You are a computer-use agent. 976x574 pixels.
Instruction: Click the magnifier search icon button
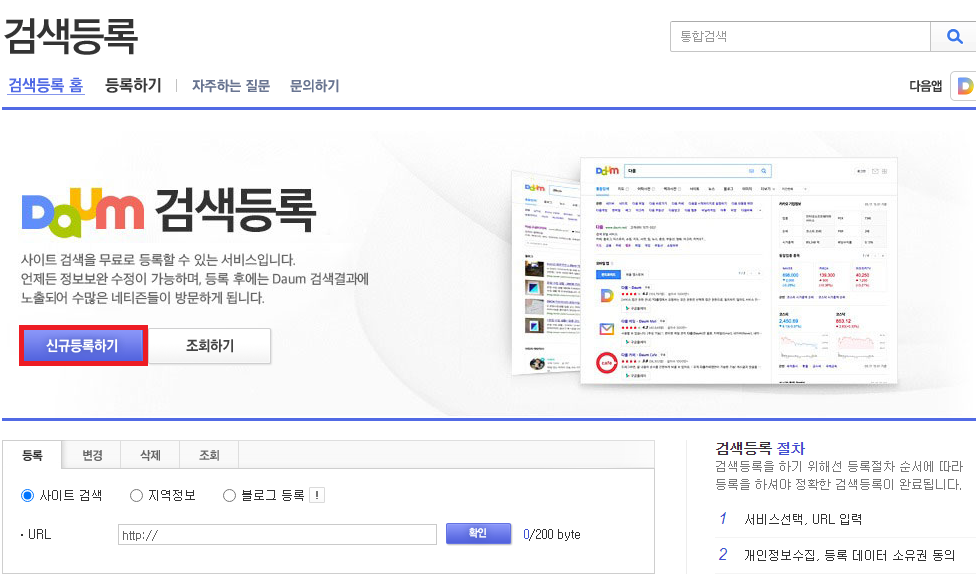point(954,36)
